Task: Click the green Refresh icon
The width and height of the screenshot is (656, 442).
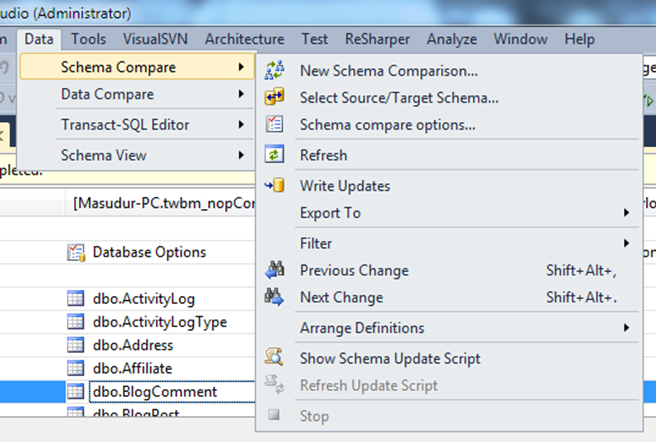Action: coord(273,155)
